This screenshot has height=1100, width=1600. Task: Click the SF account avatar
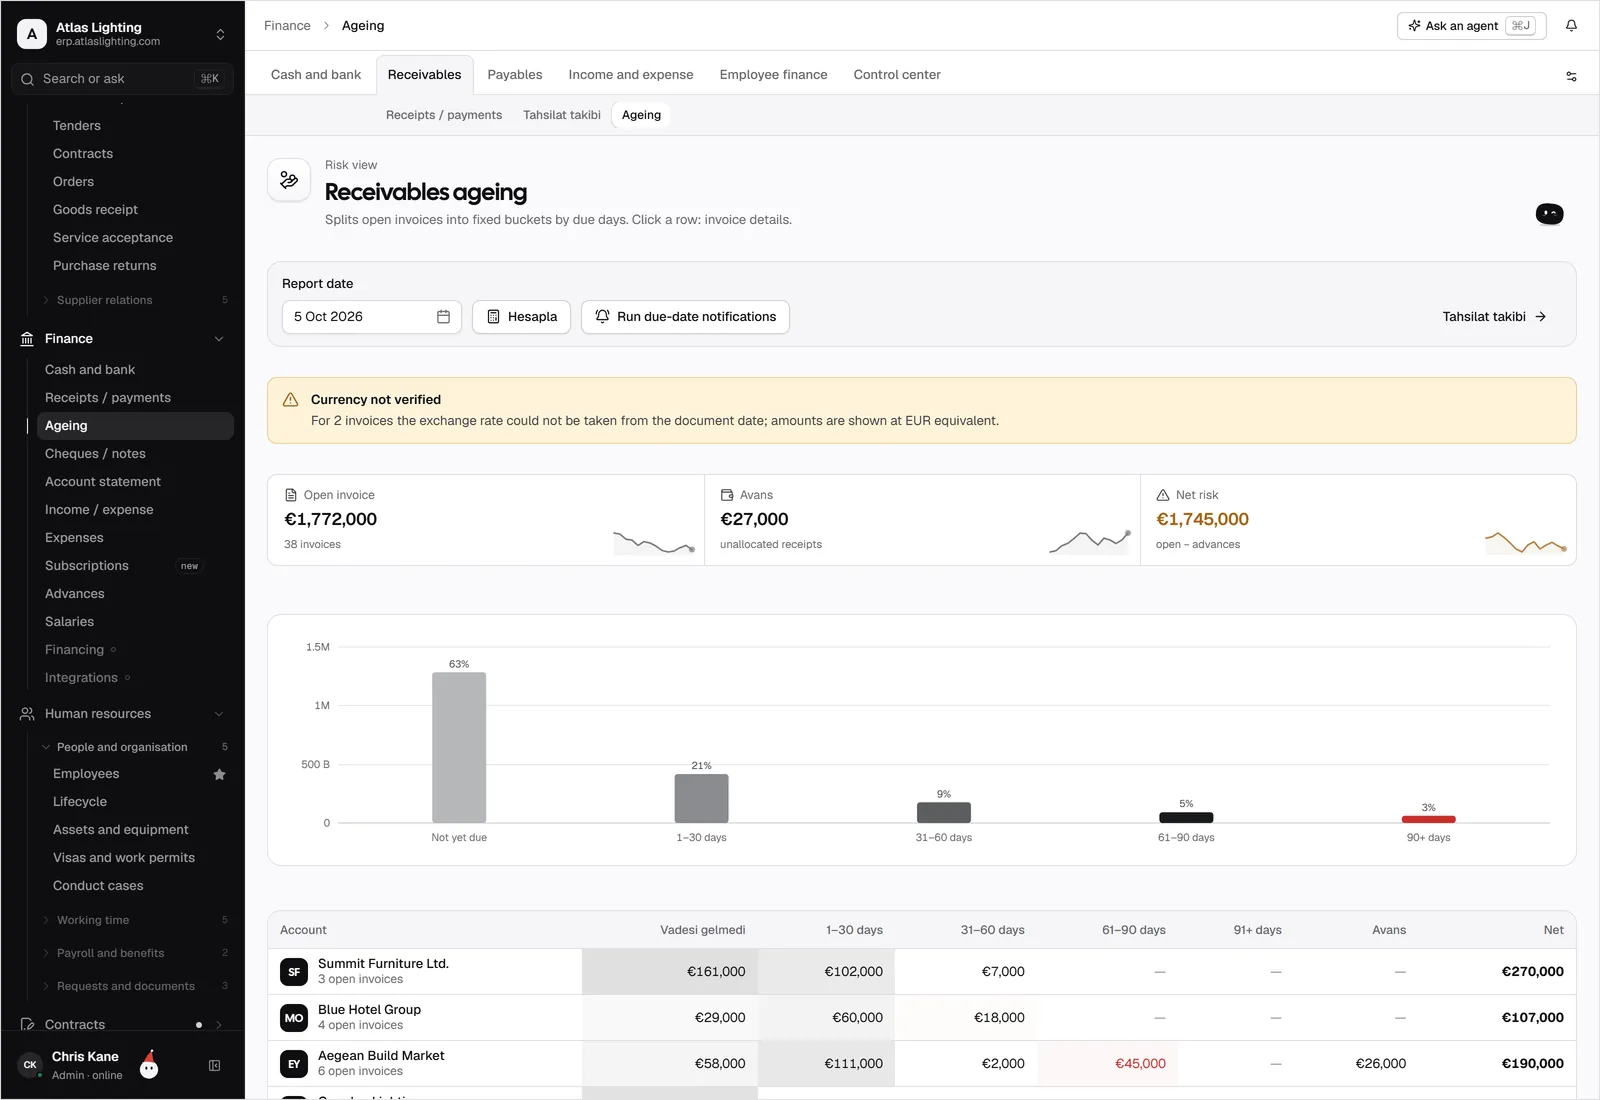(x=294, y=972)
